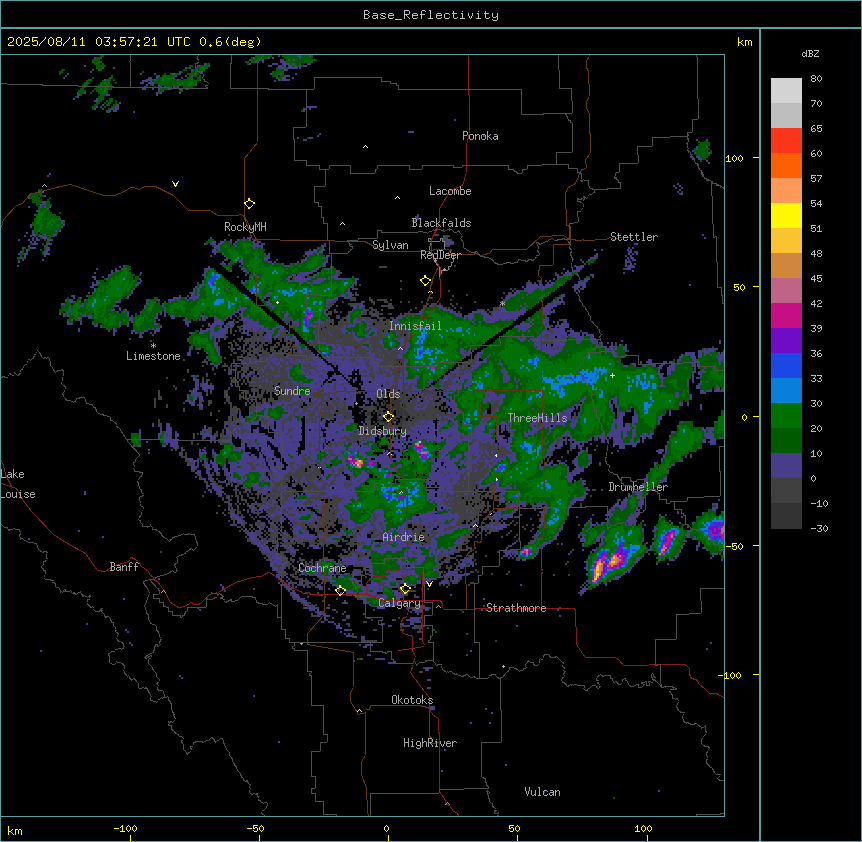This screenshot has height=842, width=862.
Task: Click the Base_Reflectivity title
Action: 431,15
